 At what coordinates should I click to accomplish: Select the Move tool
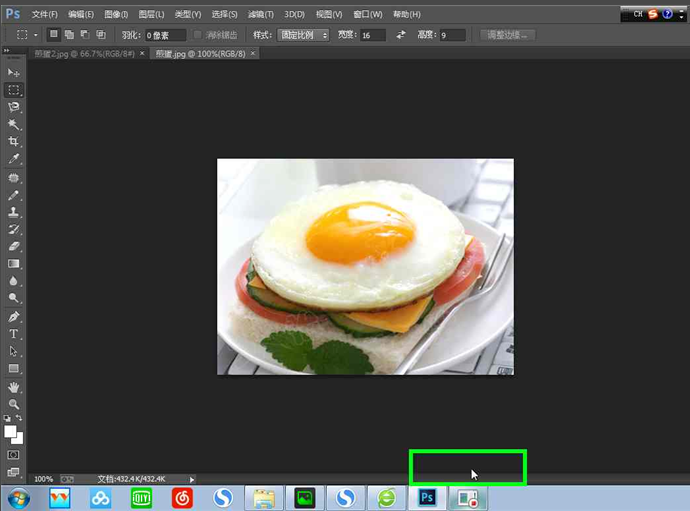coord(14,73)
